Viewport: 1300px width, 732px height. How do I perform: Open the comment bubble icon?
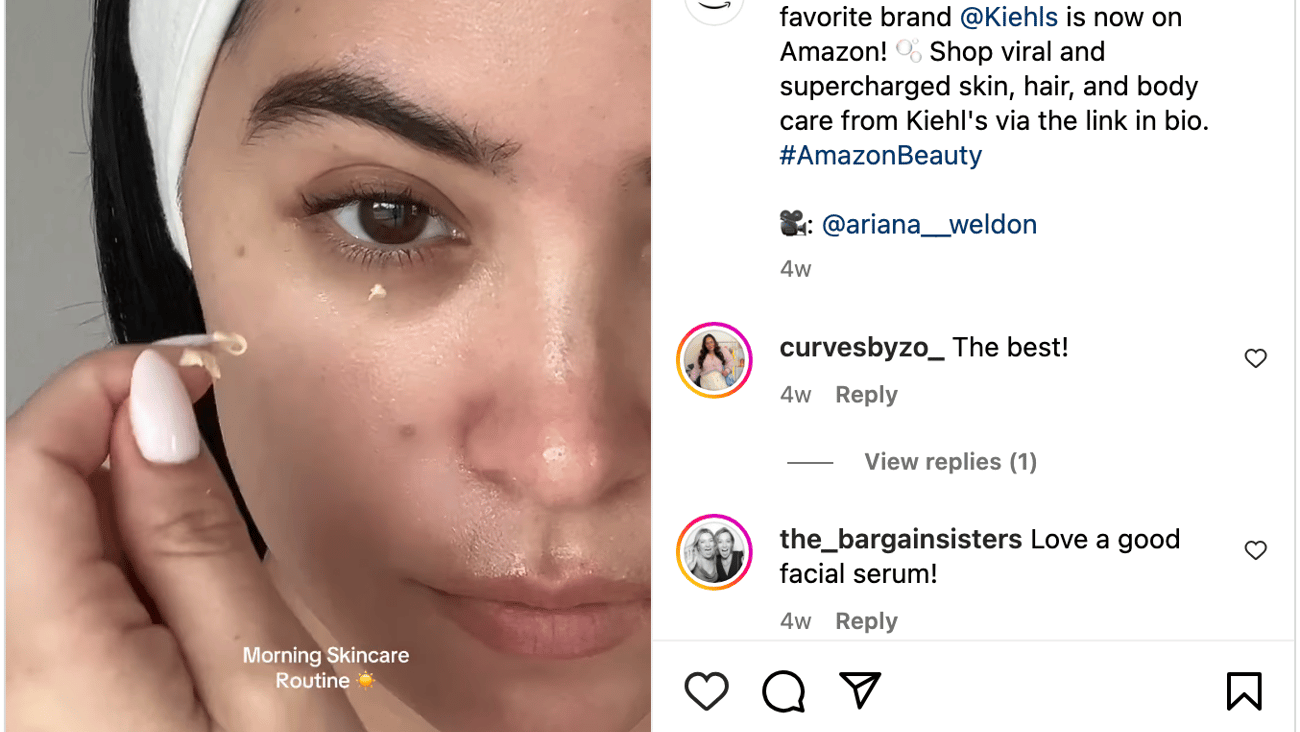(x=782, y=690)
